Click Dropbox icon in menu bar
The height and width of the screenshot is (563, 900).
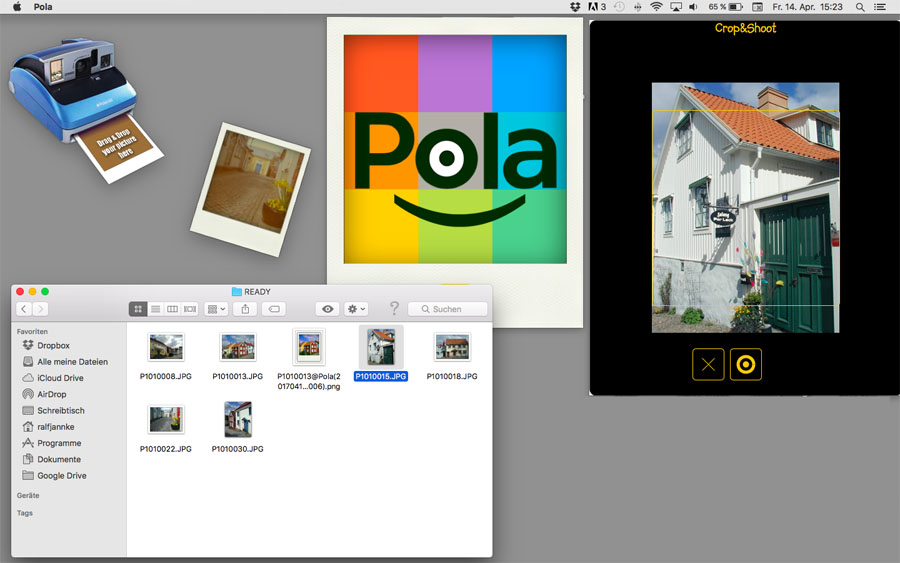tap(575, 7)
